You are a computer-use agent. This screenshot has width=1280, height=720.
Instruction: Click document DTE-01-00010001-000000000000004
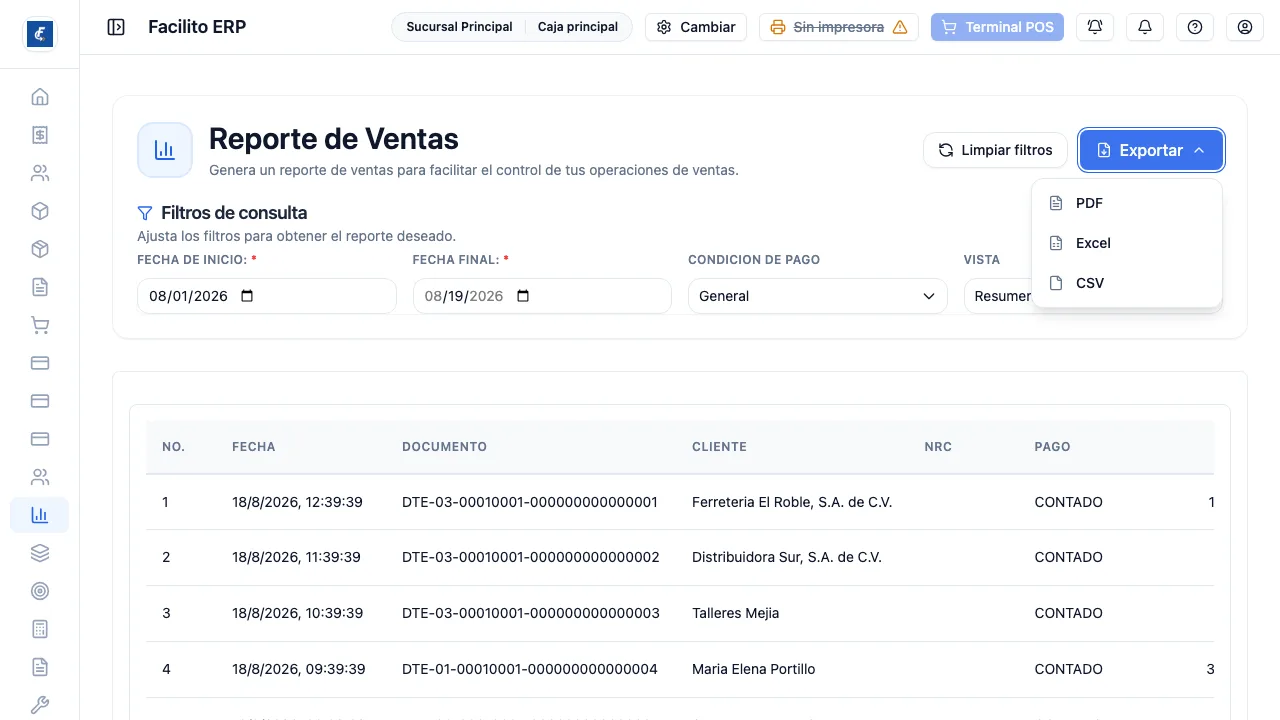[x=530, y=669]
